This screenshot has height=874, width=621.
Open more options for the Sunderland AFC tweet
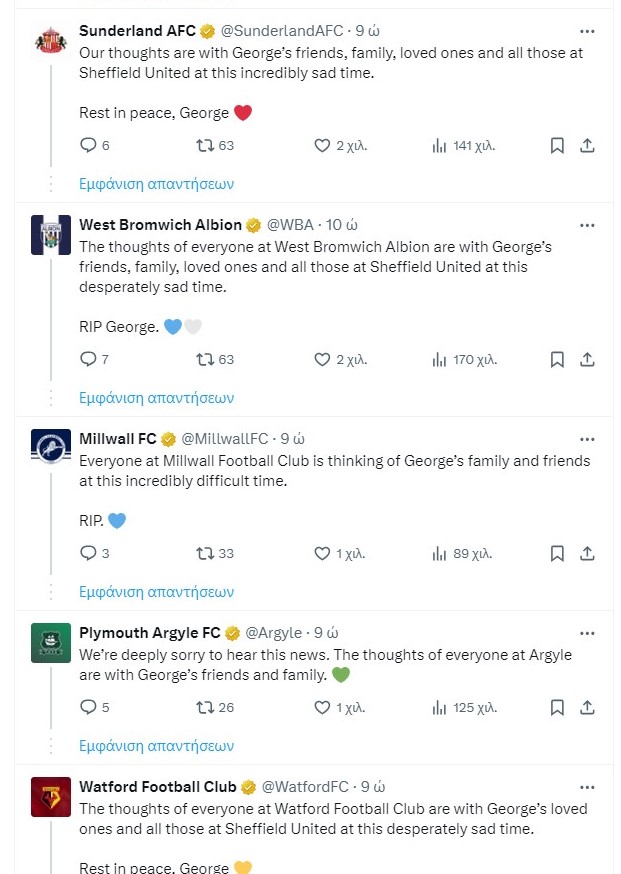click(587, 31)
